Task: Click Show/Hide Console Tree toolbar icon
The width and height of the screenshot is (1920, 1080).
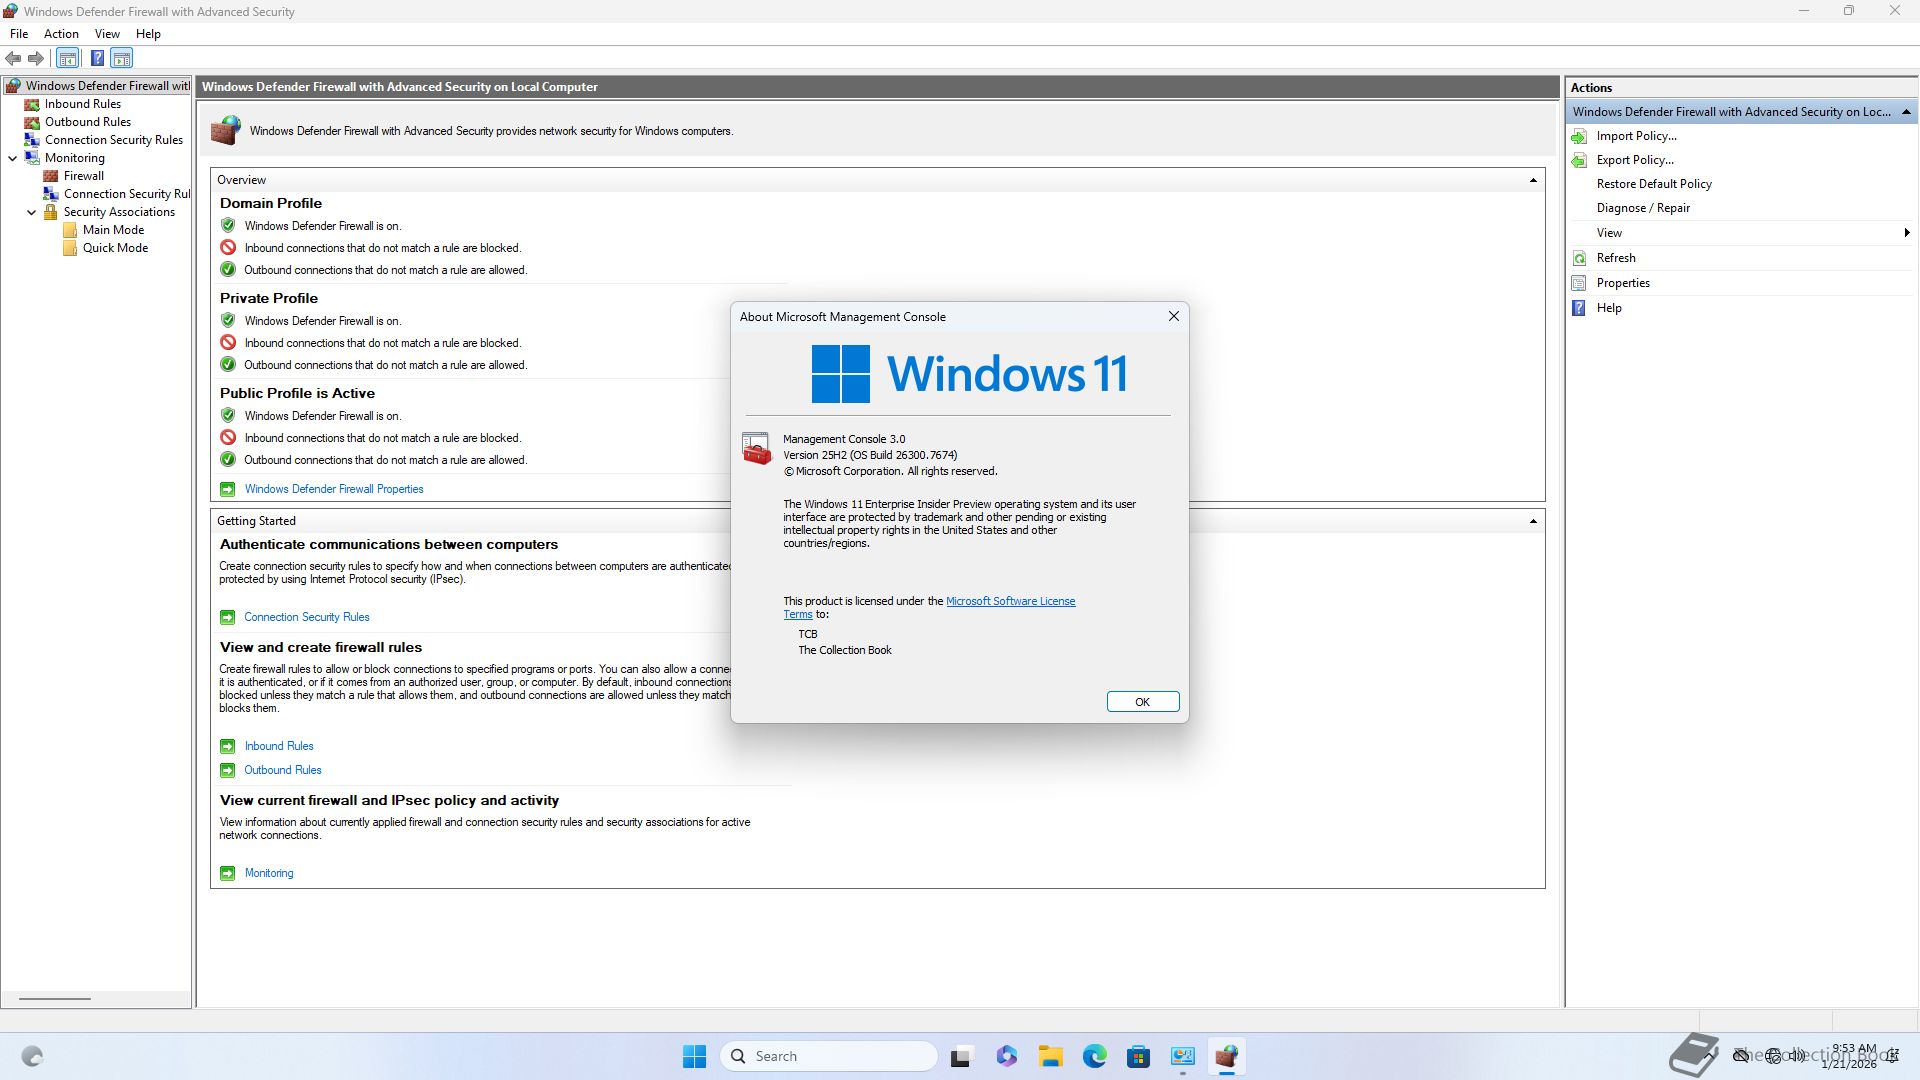Action: [x=68, y=58]
